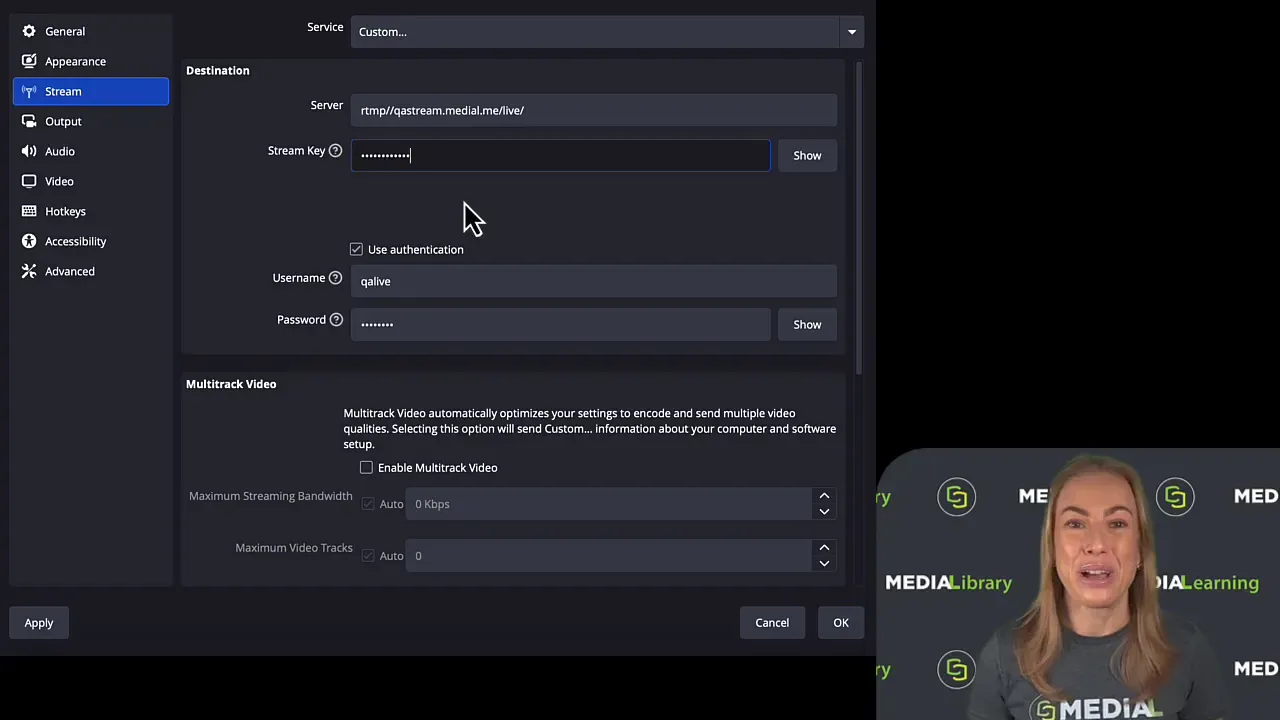This screenshot has height=720, width=1280.
Task: Show the Stream Key value
Action: (x=807, y=155)
